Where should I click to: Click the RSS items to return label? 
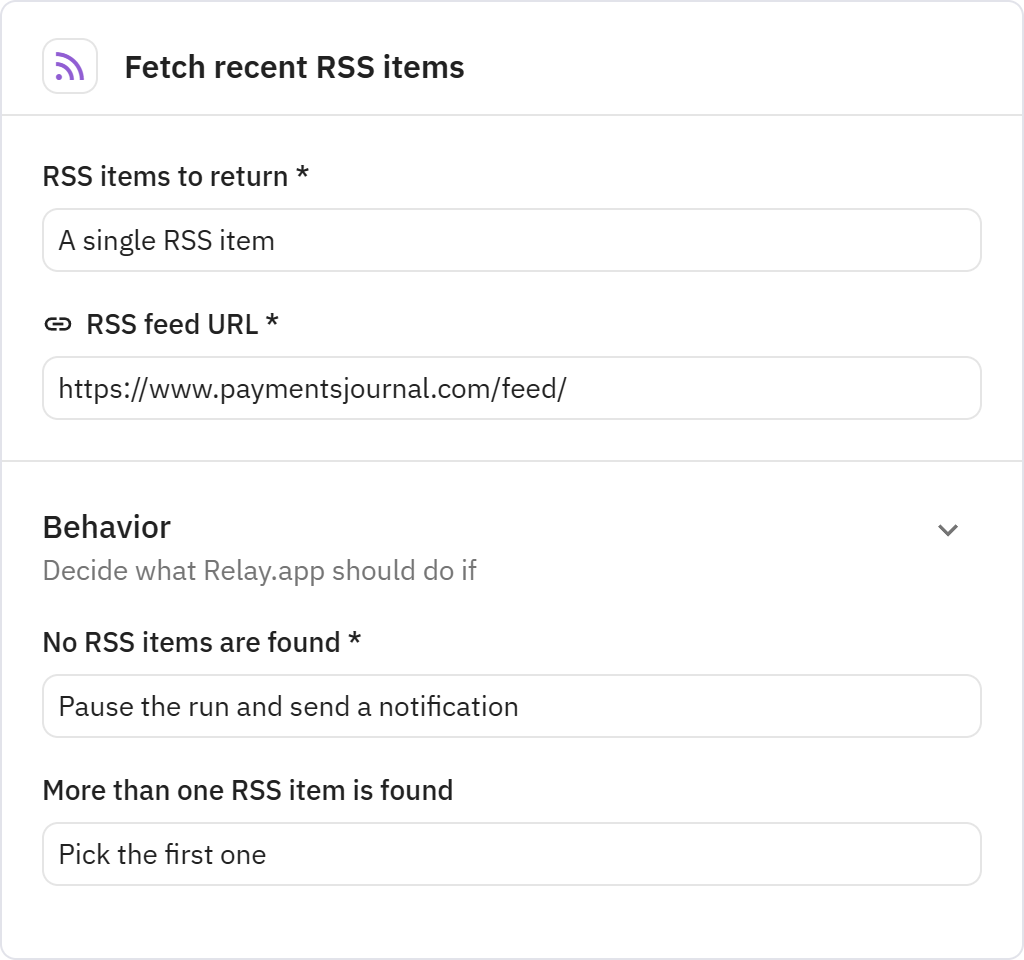tap(173, 177)
